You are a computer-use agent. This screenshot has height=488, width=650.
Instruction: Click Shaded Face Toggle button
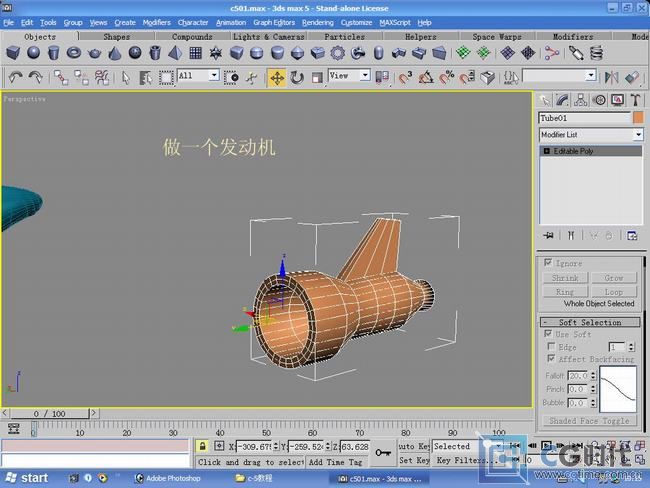pos(589,421)
